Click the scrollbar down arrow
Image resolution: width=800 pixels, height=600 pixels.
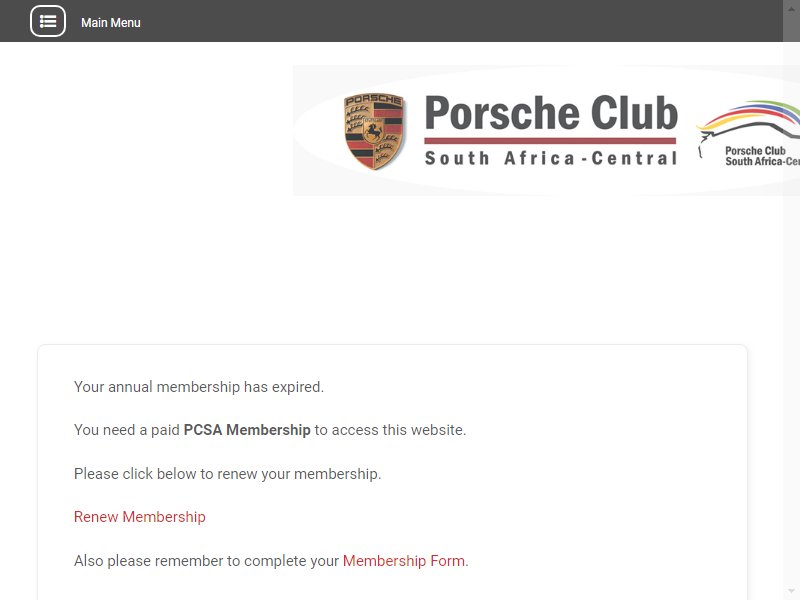791,591
